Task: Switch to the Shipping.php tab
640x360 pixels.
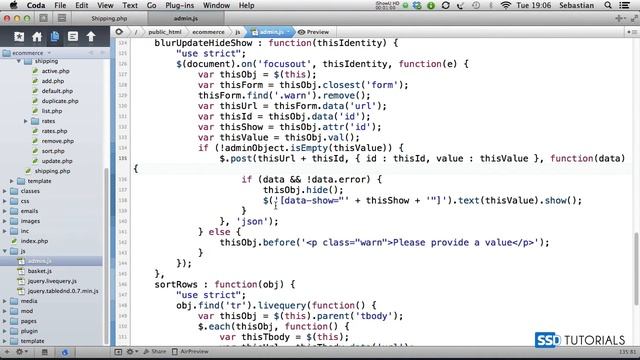Action: click(109, 18)
